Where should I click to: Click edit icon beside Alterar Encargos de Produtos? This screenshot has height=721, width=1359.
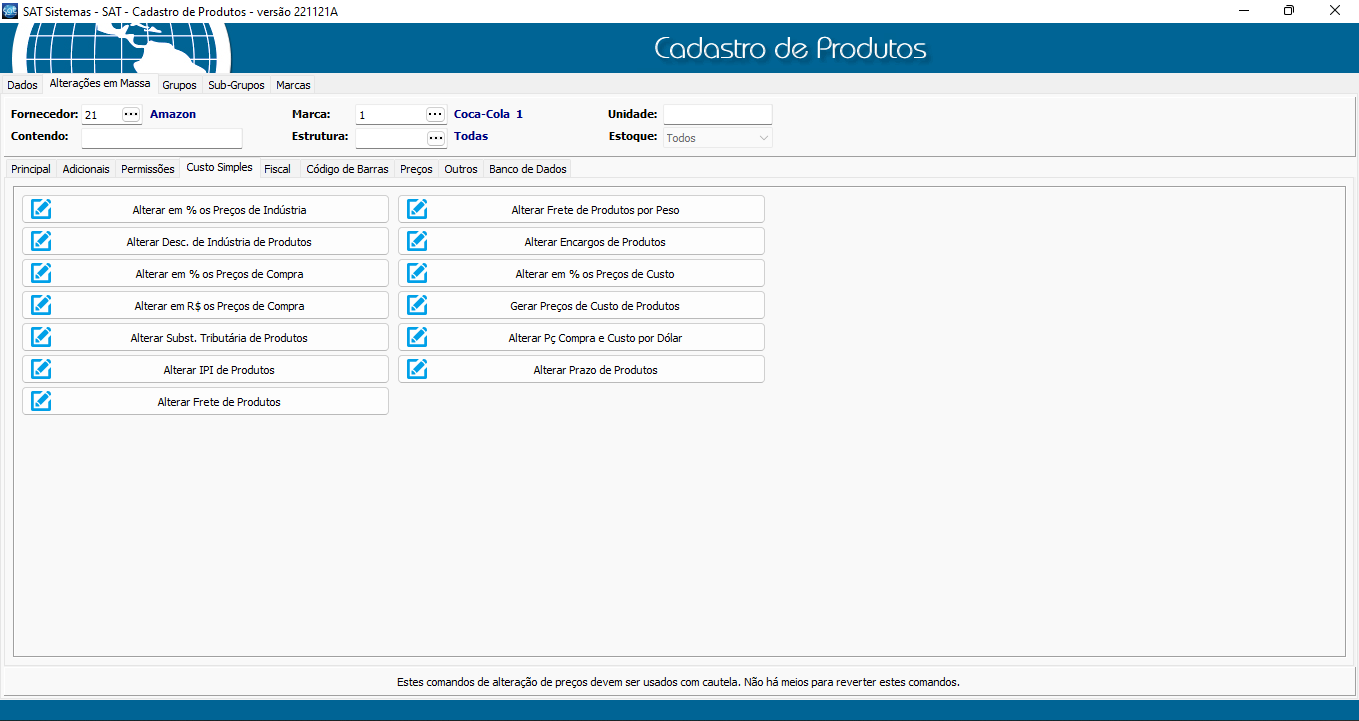pyautogui.click(x=417, y=241)
